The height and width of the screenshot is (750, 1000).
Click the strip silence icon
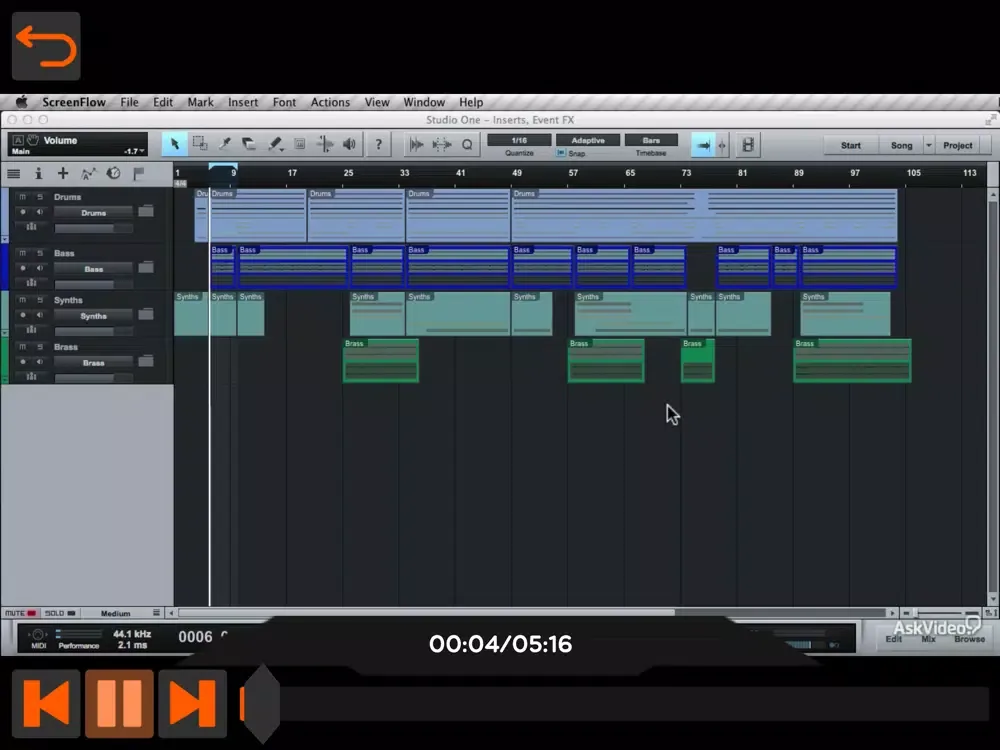point(441,145)
